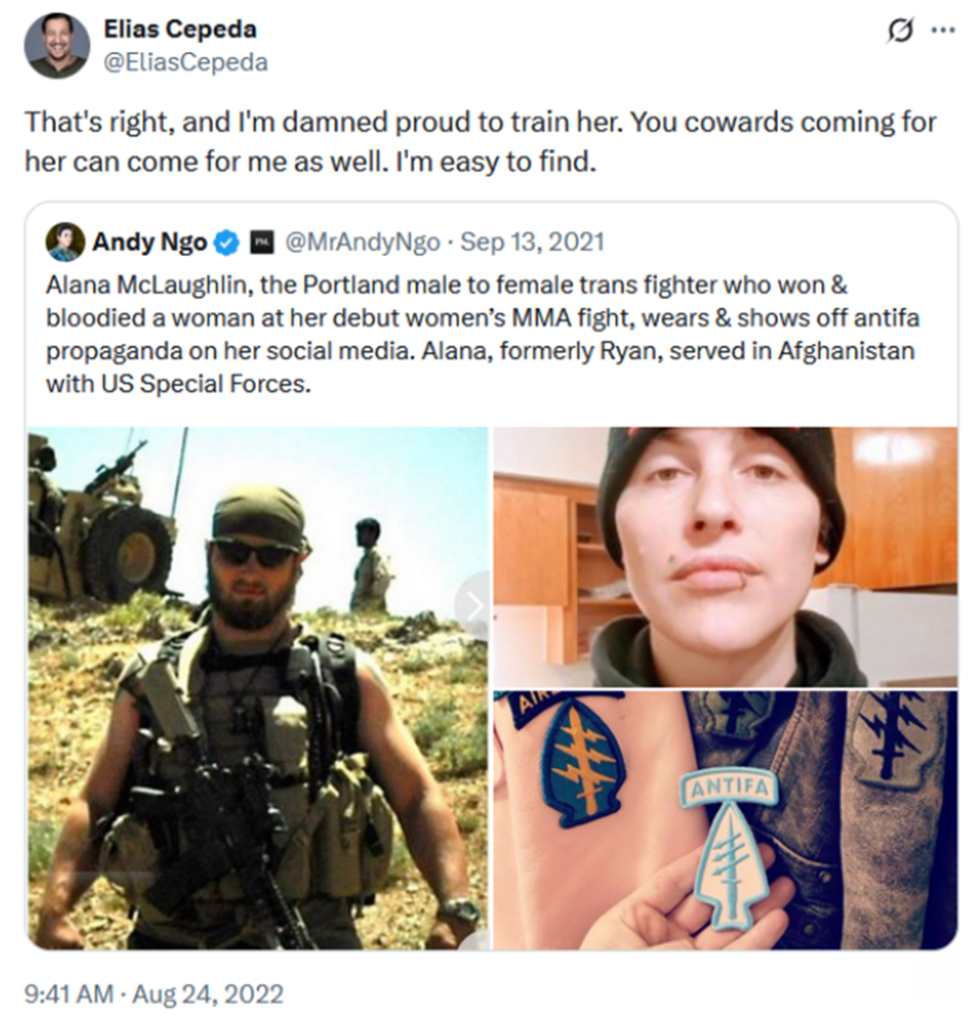This screenshot has height=1024, width=980.
Task: Click the @MrAndyNgo handle
Action: (363, 243)
